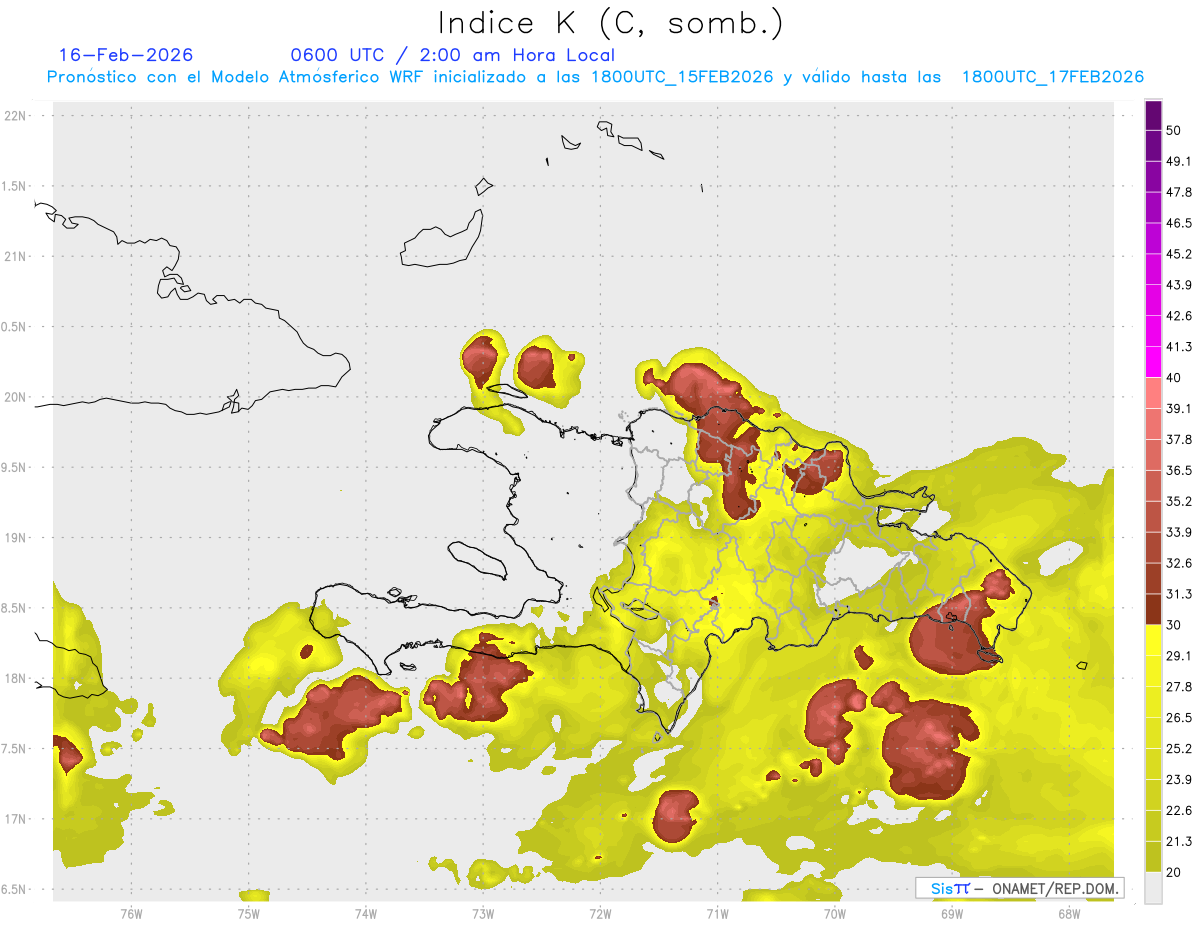The width and height of the screenshot is (1200, 927).
Task: Click the color bar value 25.2
Action: [x=1178, y=749]
